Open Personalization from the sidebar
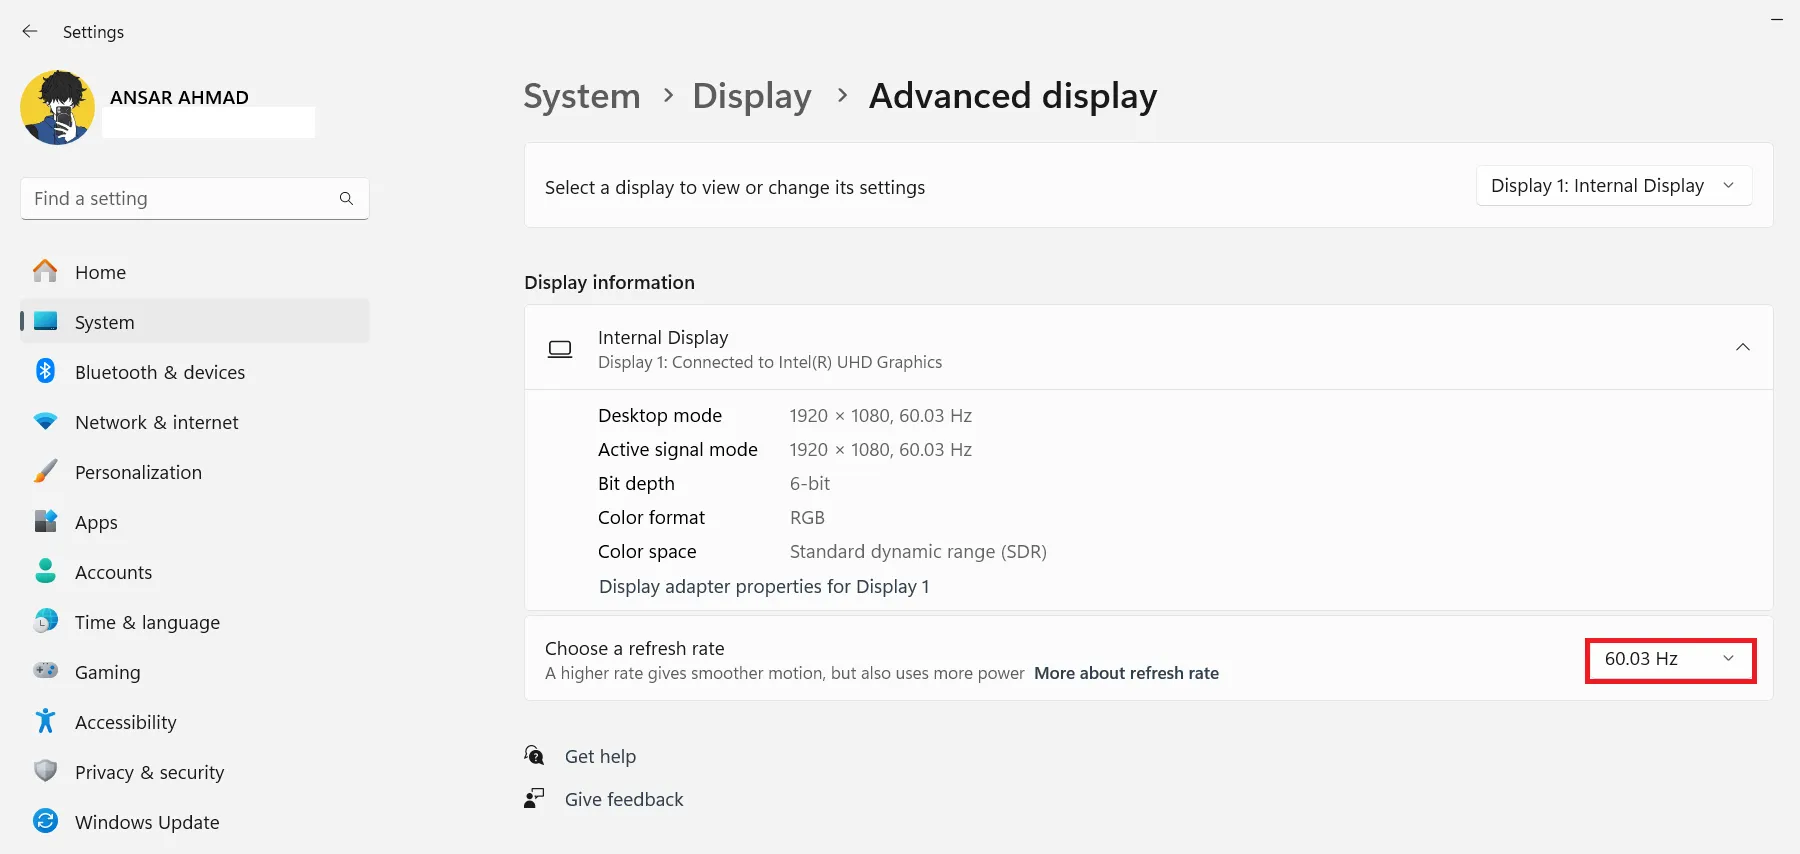Image resolution: width=1800 pixels, height=854 pixels. click(x=138, y=472)
